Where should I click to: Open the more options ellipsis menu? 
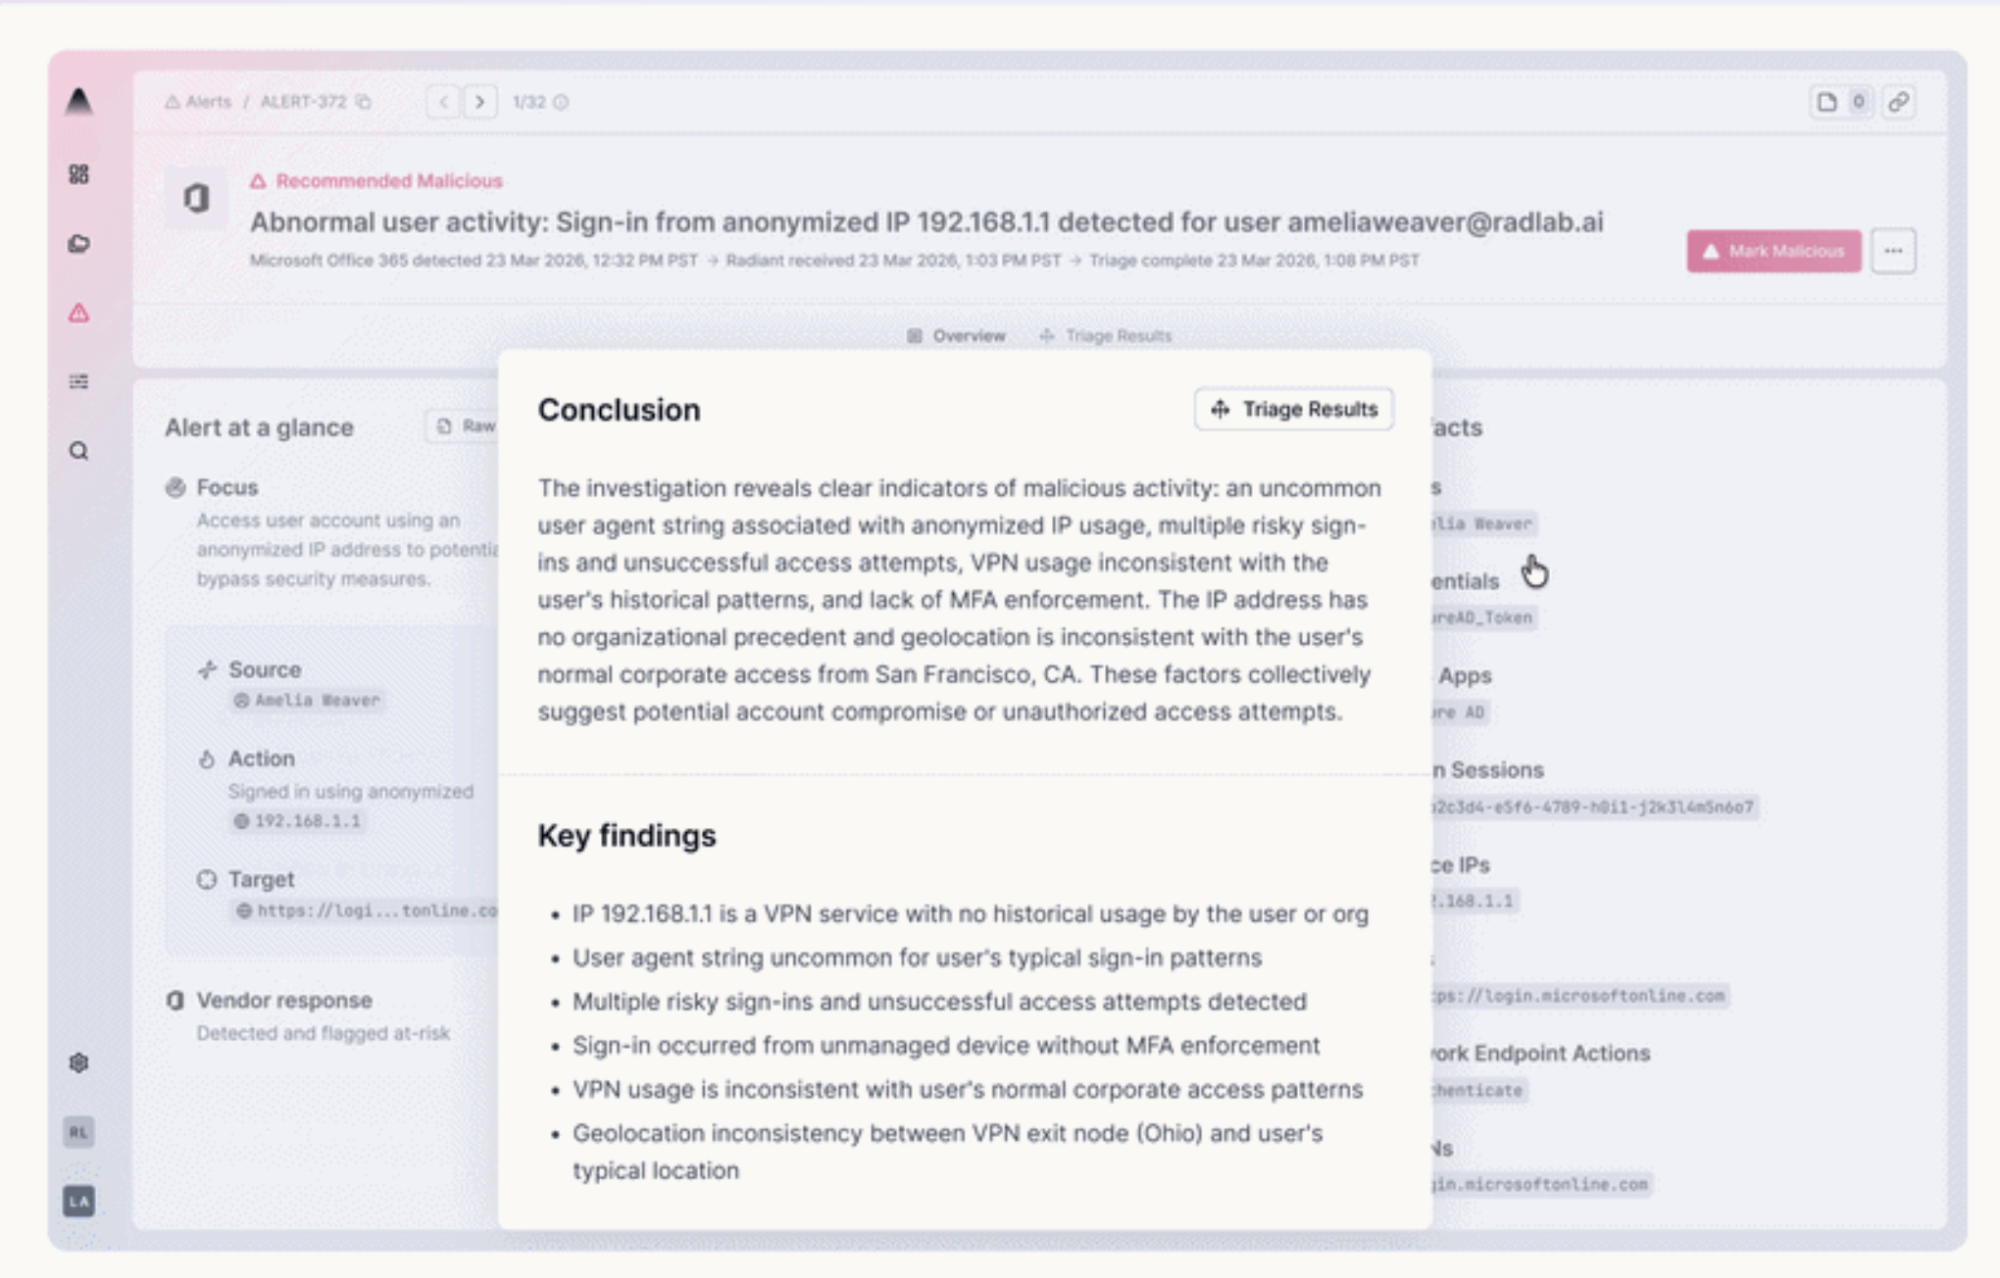click(x=1893, y=251)
